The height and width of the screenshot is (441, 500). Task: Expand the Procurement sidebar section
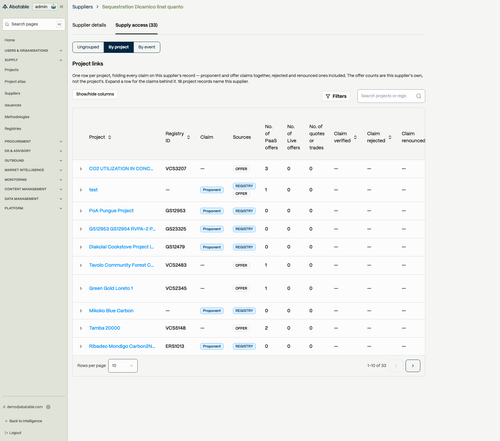tap(33, 141)
